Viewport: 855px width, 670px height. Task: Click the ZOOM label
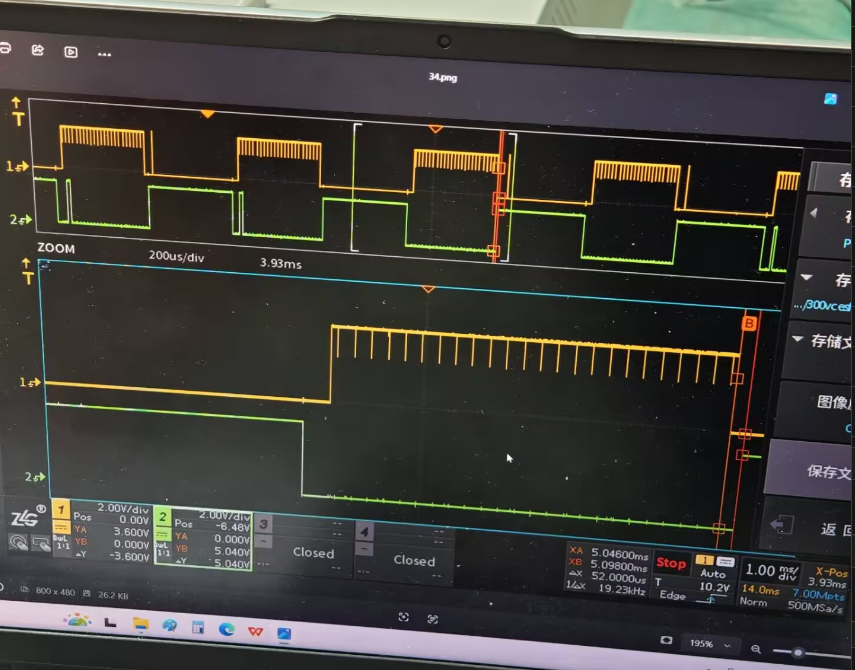pos(56,249)
